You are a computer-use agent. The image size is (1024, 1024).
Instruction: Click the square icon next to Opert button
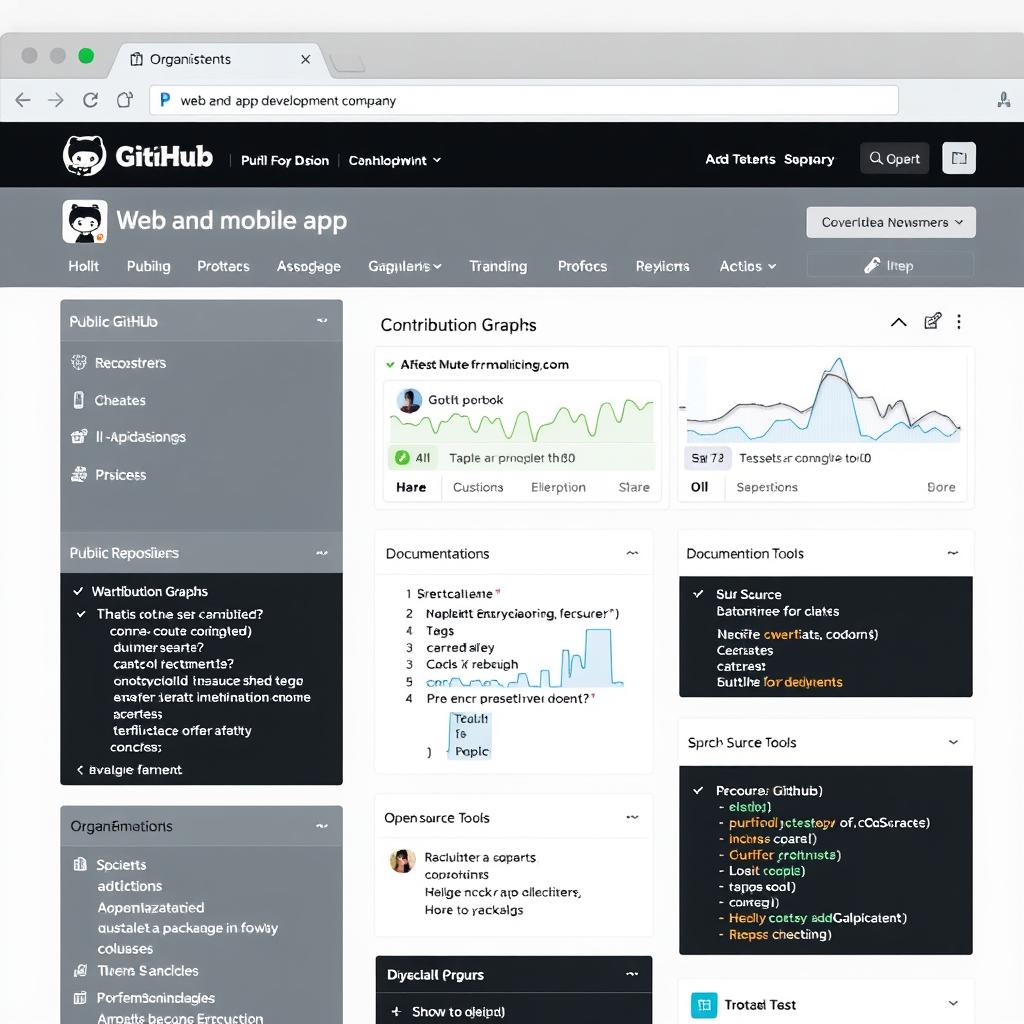tap(958, 158)
